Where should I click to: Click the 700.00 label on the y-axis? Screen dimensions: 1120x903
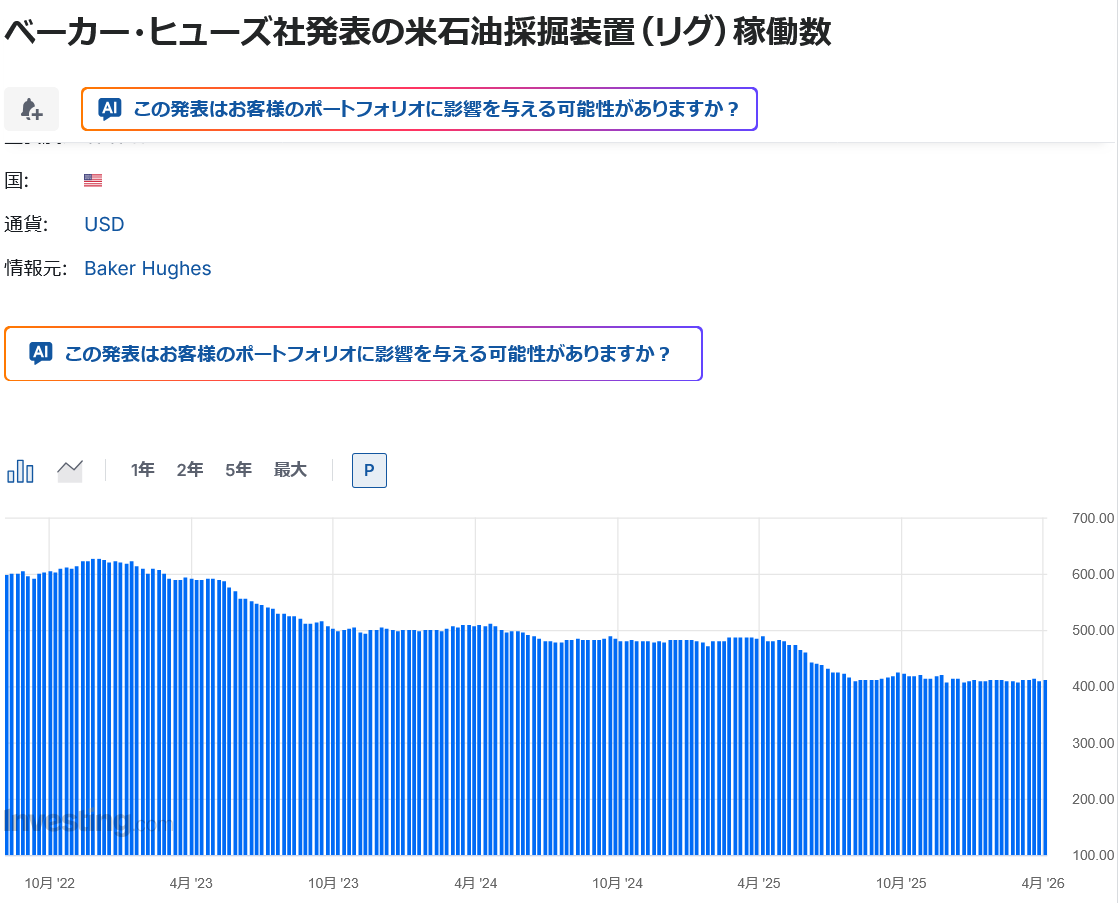[1092, 518]
